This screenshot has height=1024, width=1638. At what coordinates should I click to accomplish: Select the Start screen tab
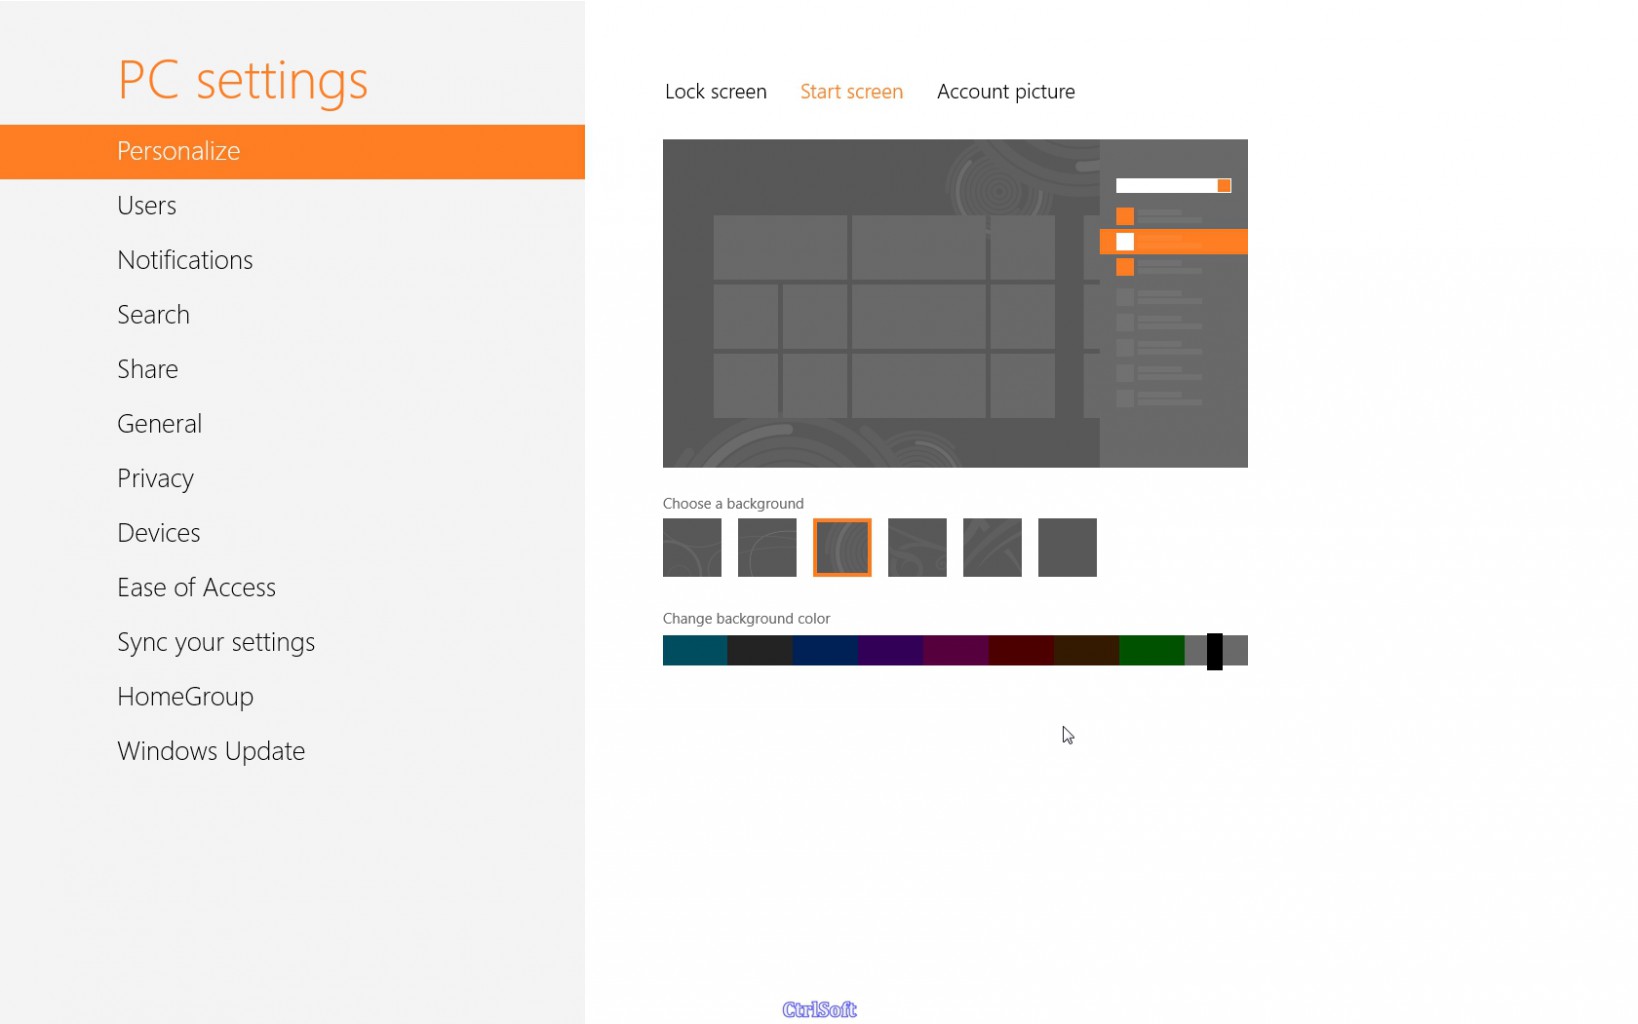[851, 92]
